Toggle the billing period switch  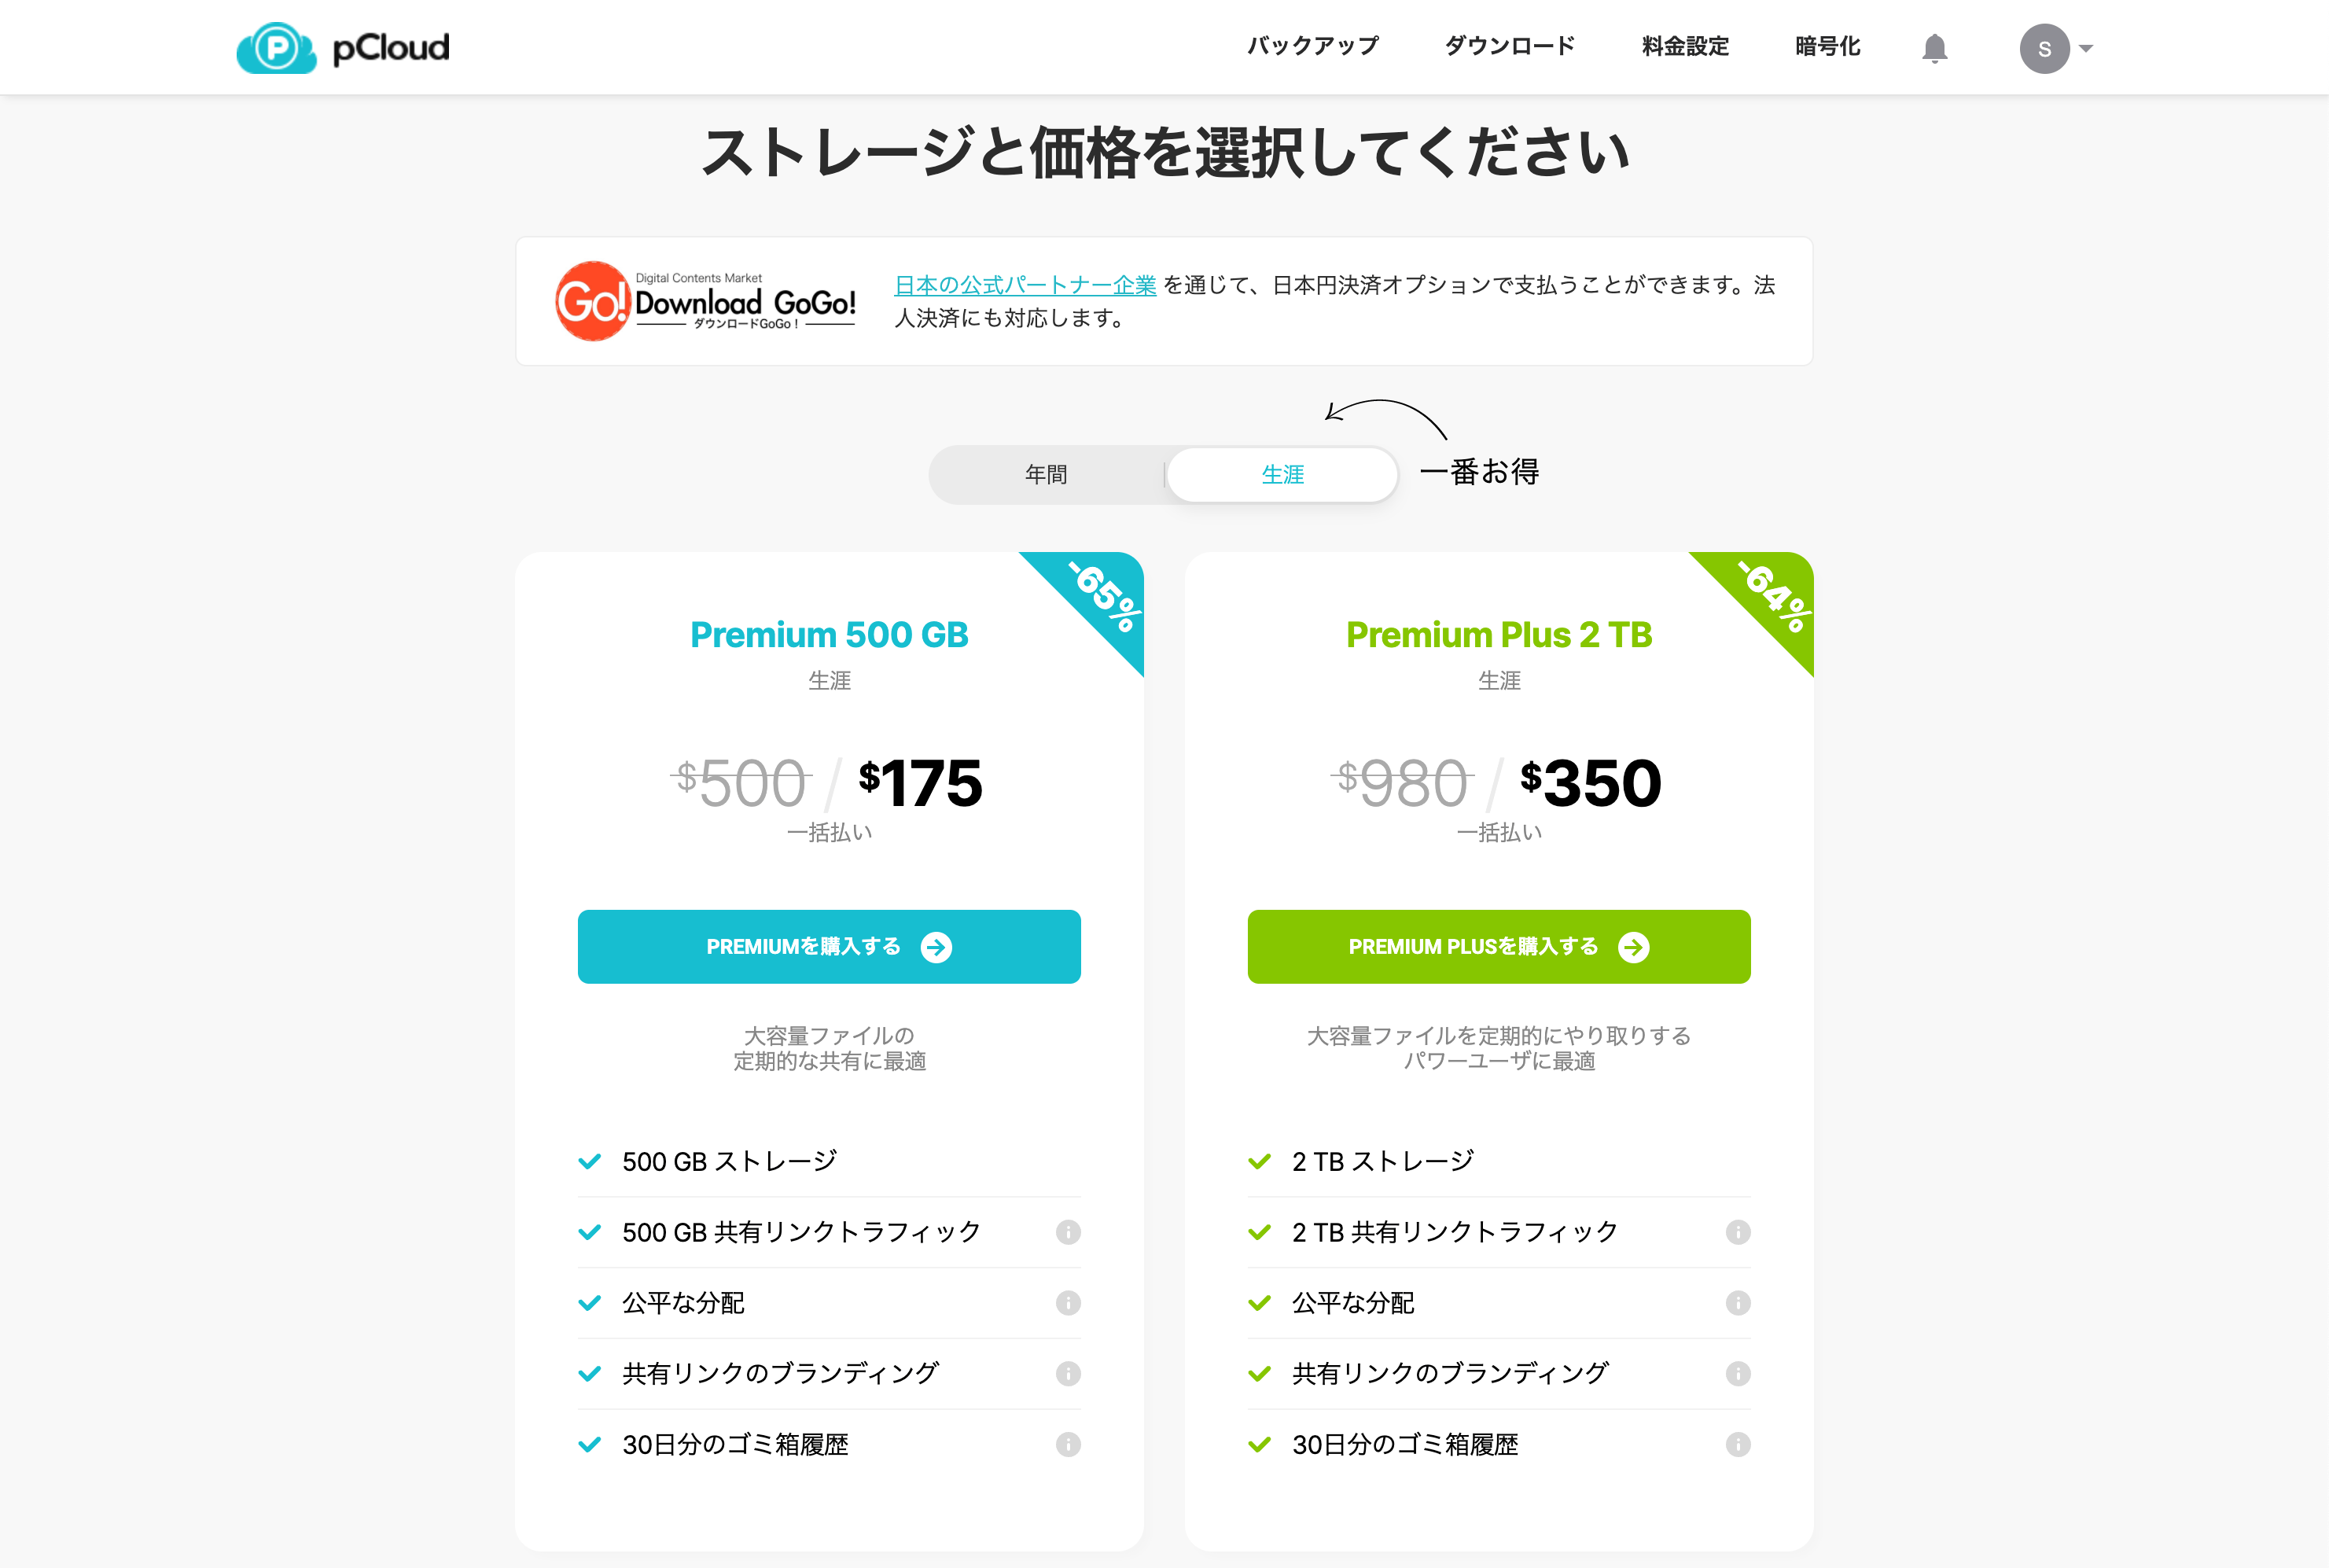pyautogui.click(x=1163, y=475)
